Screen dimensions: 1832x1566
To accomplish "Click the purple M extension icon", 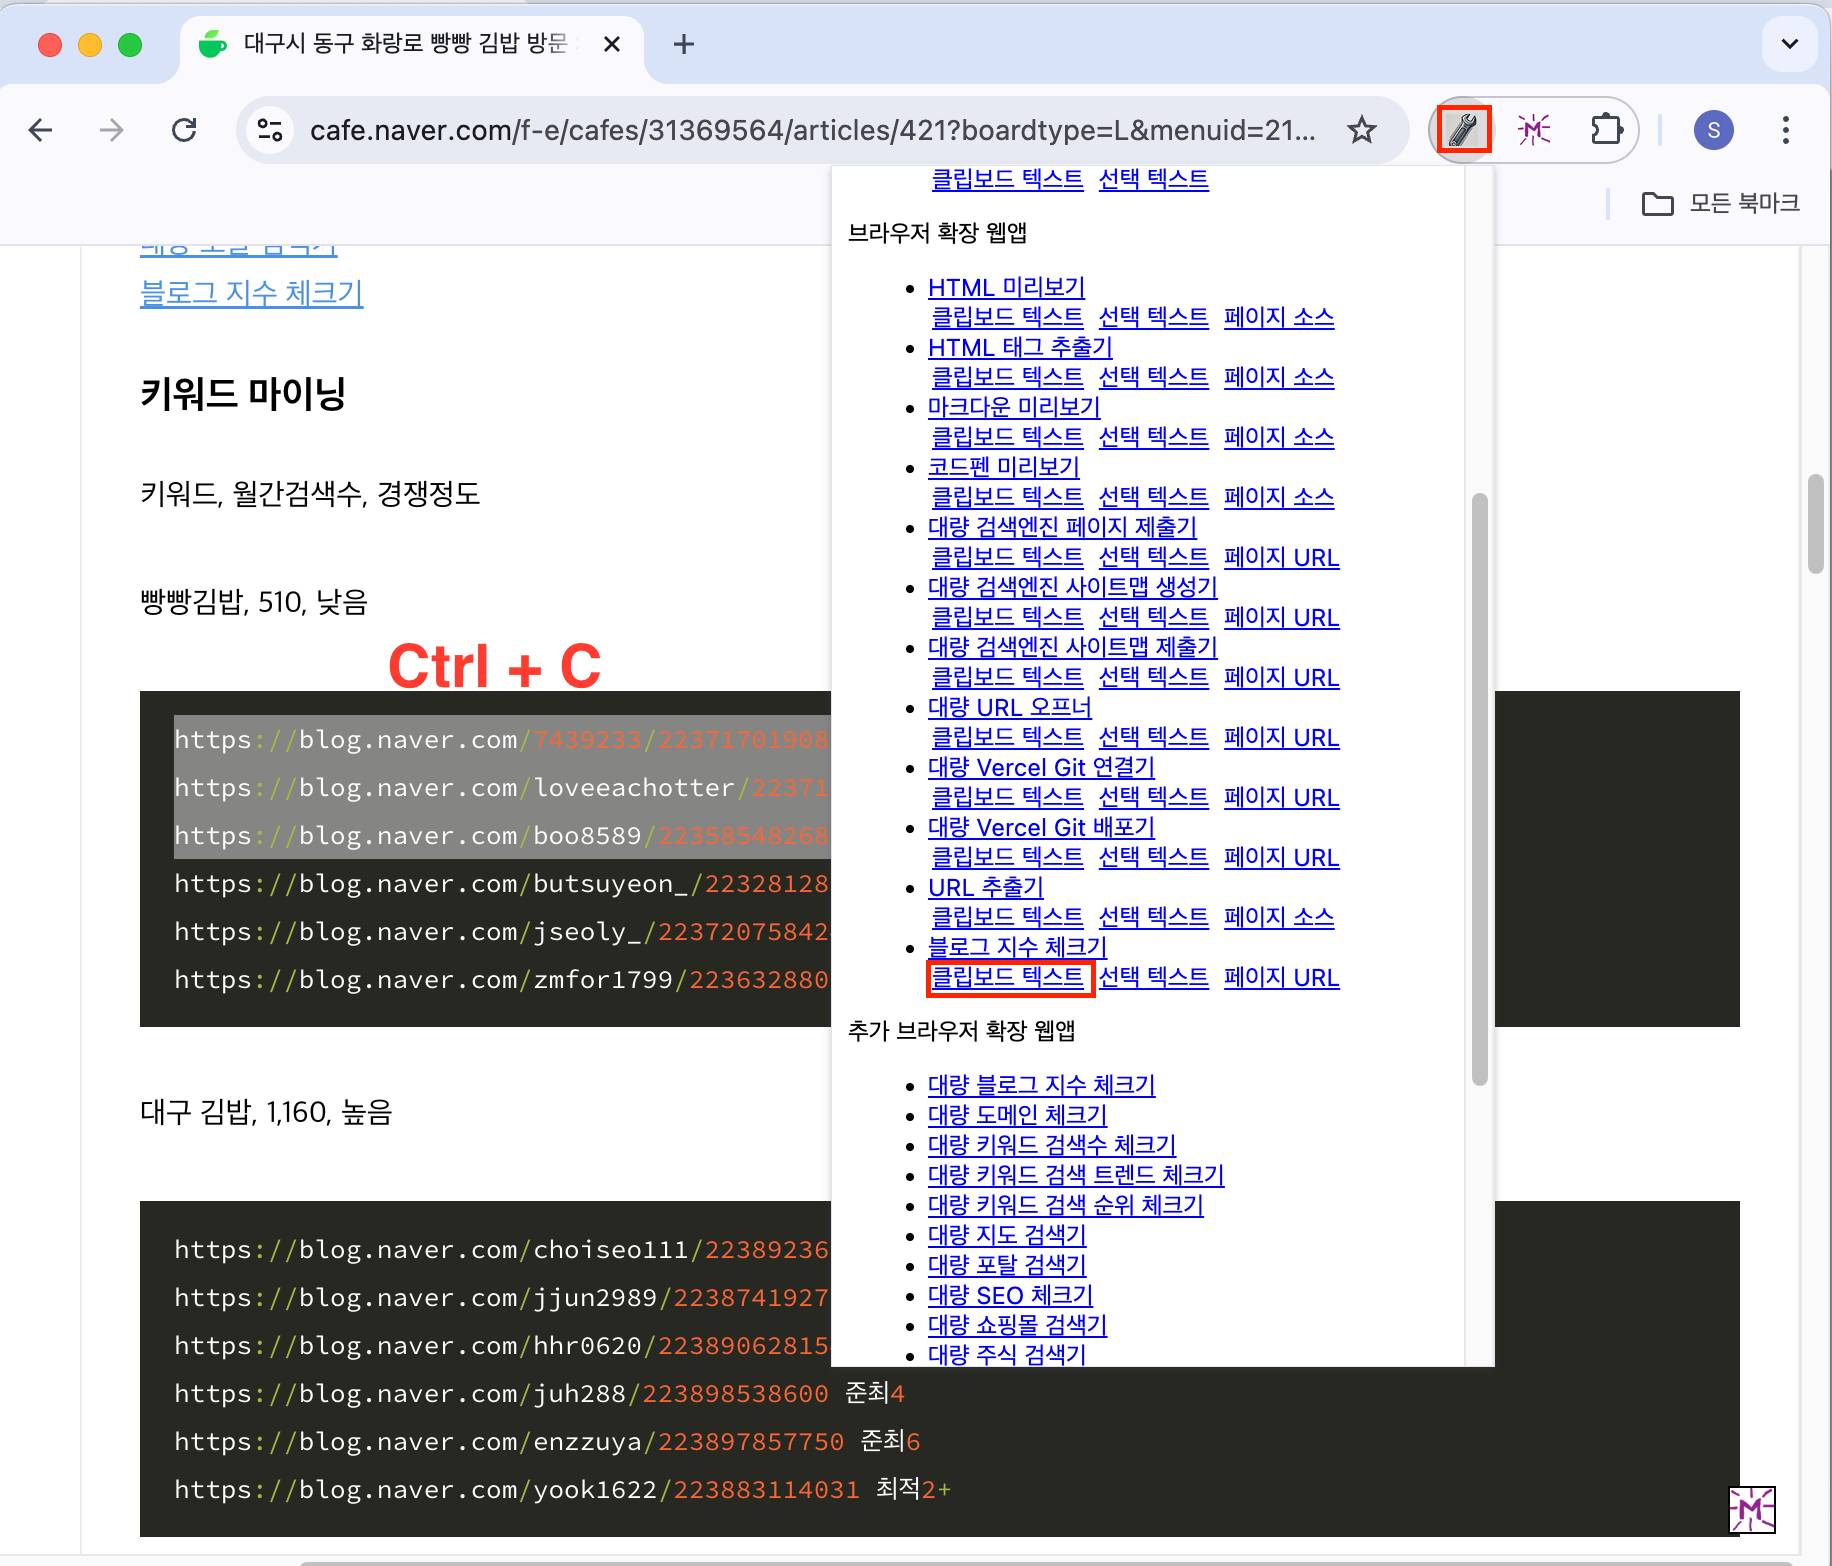I will tap(1533, 130).
